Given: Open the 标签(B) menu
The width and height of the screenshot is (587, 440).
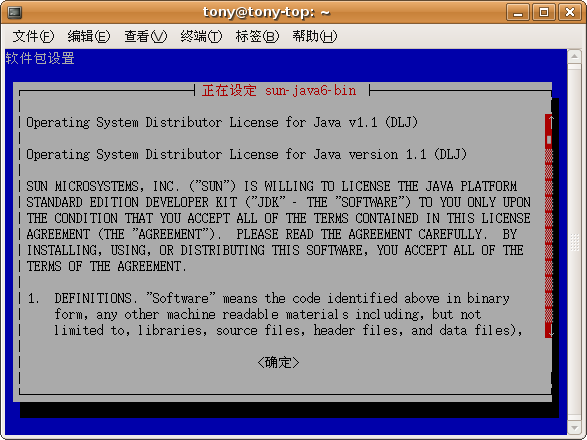Looking at the screenshot, I should pyautogui.click(x=258, y=36).
